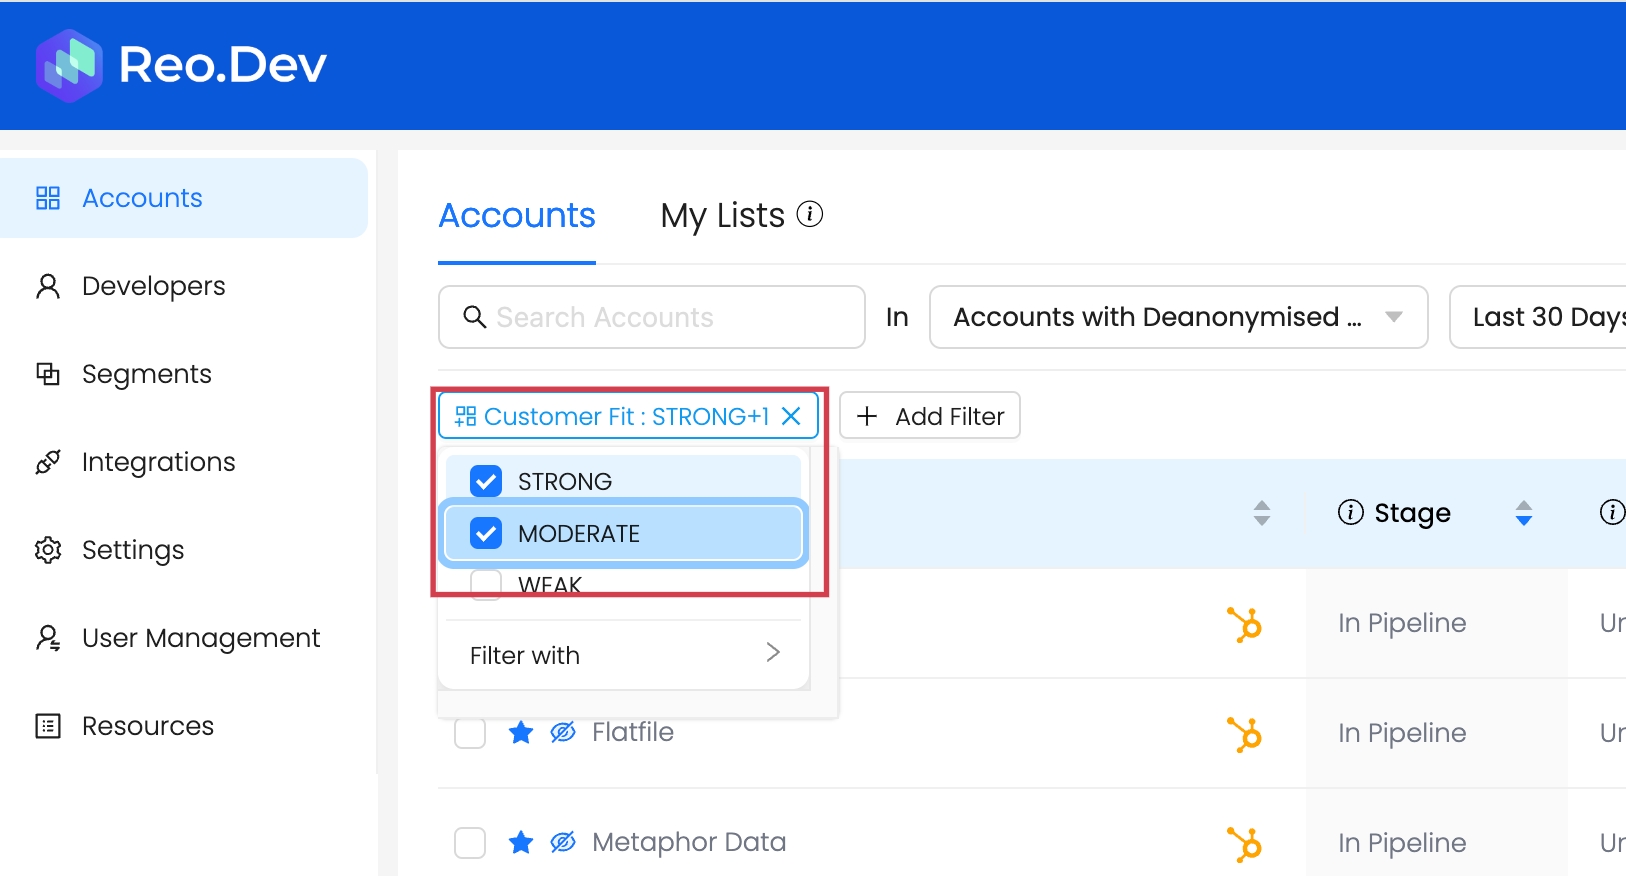Image resolution: width=1626 pixels, height=876 pixels.
Task: Click the info icon beside My Lists
Action: (x=809, y=214)
